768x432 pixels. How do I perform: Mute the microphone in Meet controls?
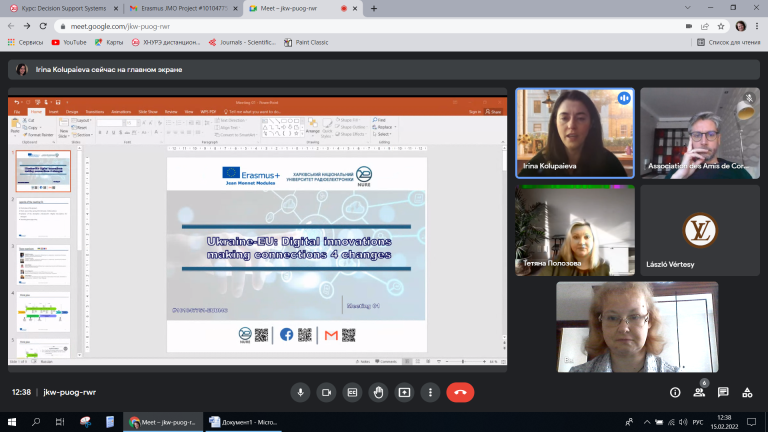300,392
